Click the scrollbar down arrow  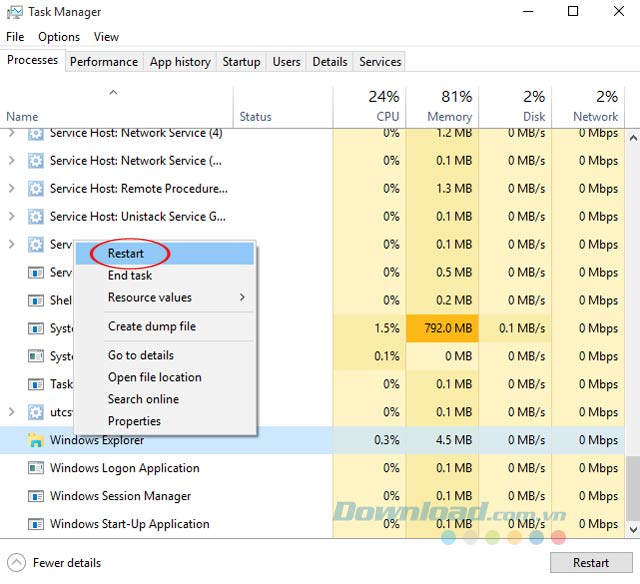pyautogui.click(x=633, y=530)
